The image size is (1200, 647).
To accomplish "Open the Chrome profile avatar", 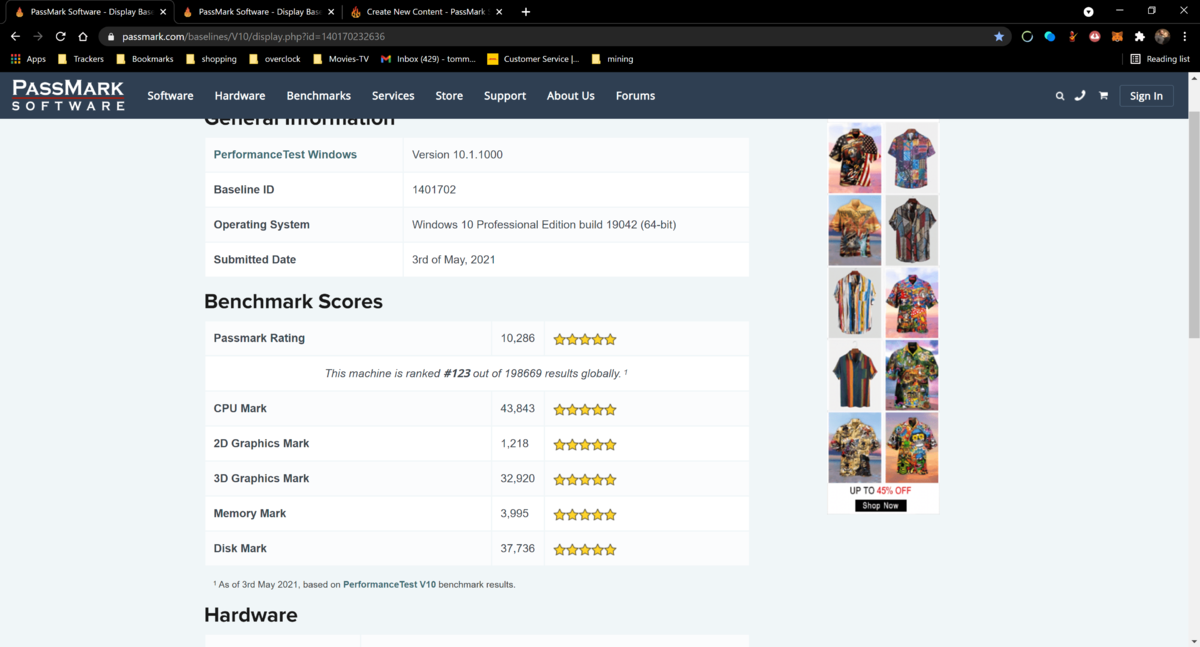I will [x=1162, y=36].
